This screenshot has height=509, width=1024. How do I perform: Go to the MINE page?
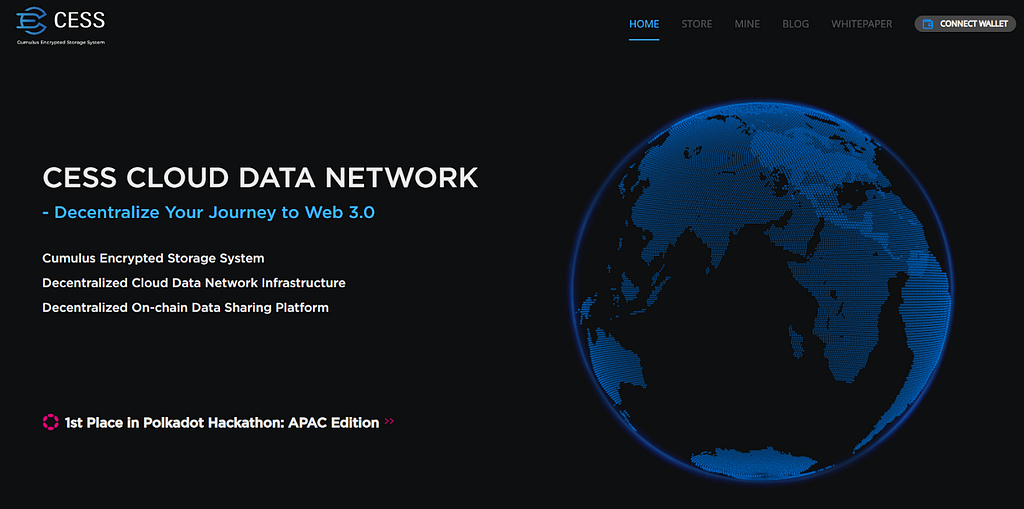click(x=747, y=24)
